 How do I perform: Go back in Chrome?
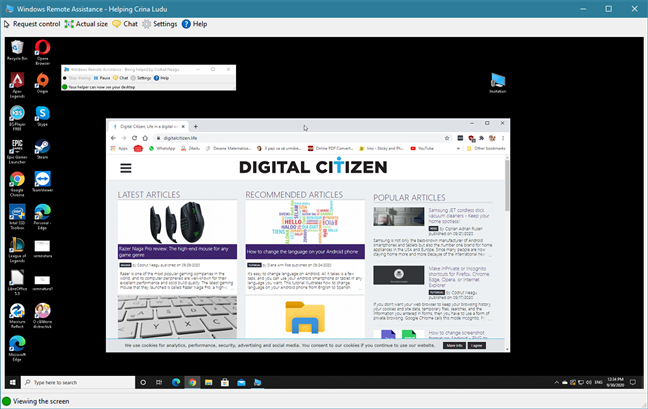[x=113, y=138]
